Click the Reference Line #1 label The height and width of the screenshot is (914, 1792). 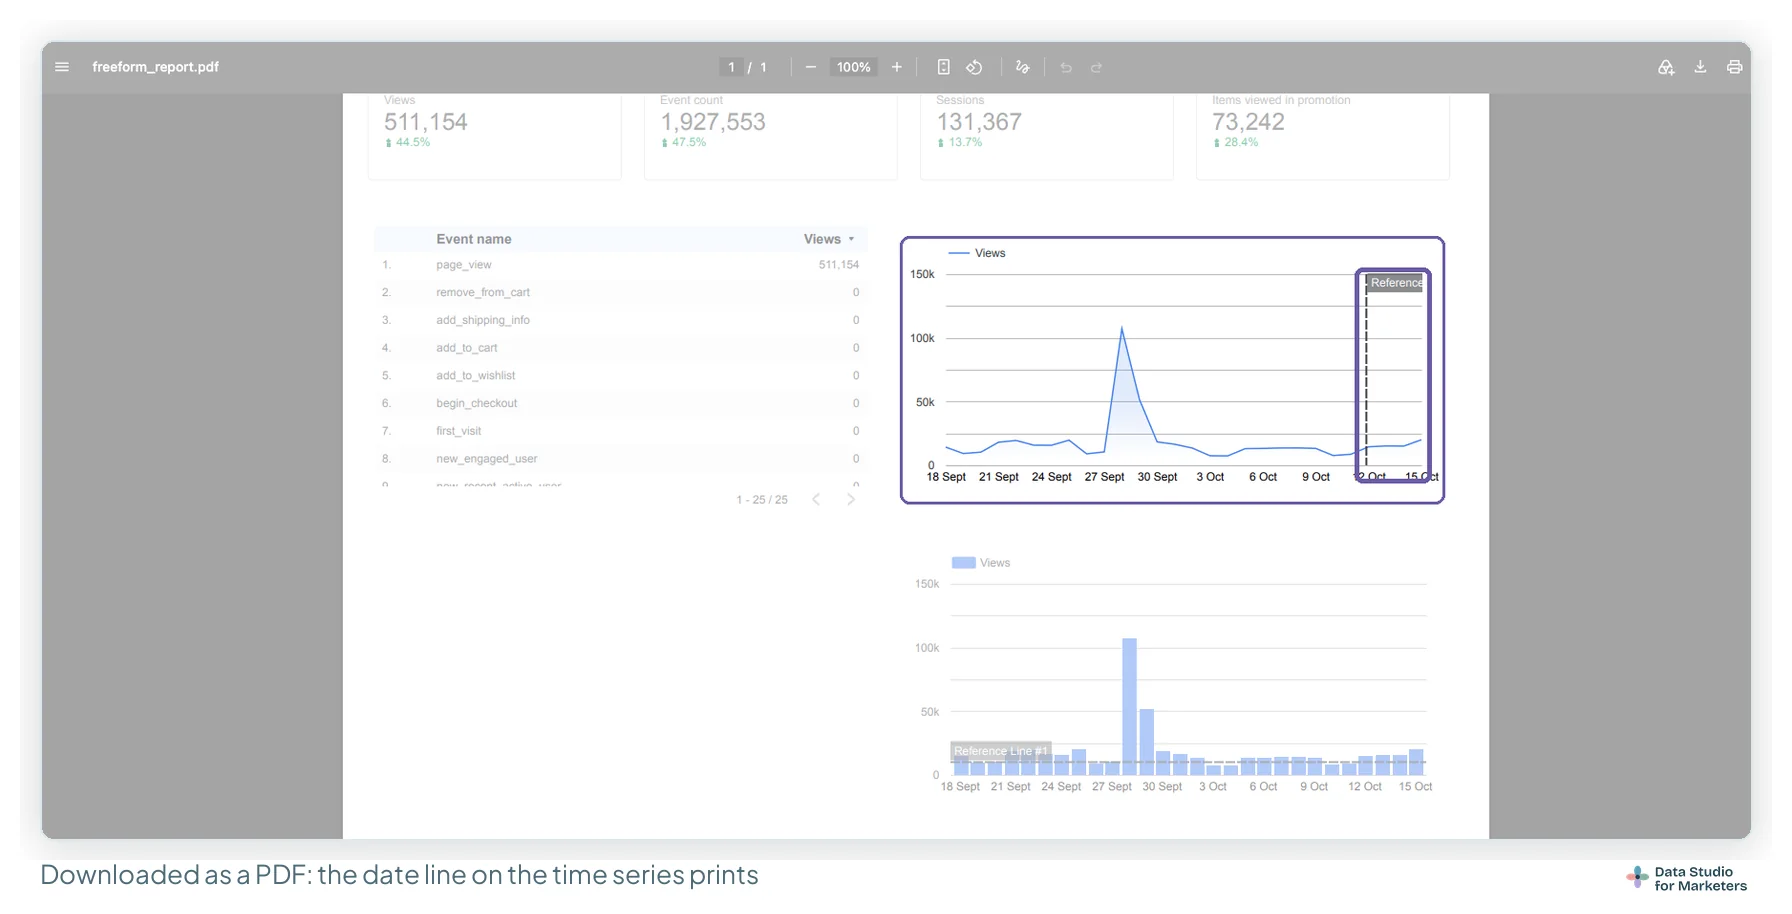tap(1000, 751)
